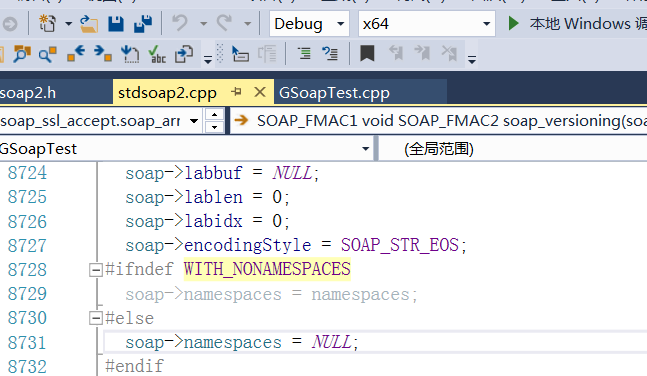Image resolution: width=647 pixels, height=376 pixels.
Task: Click the magnifier quick find icon
Action: pos(47,54)
